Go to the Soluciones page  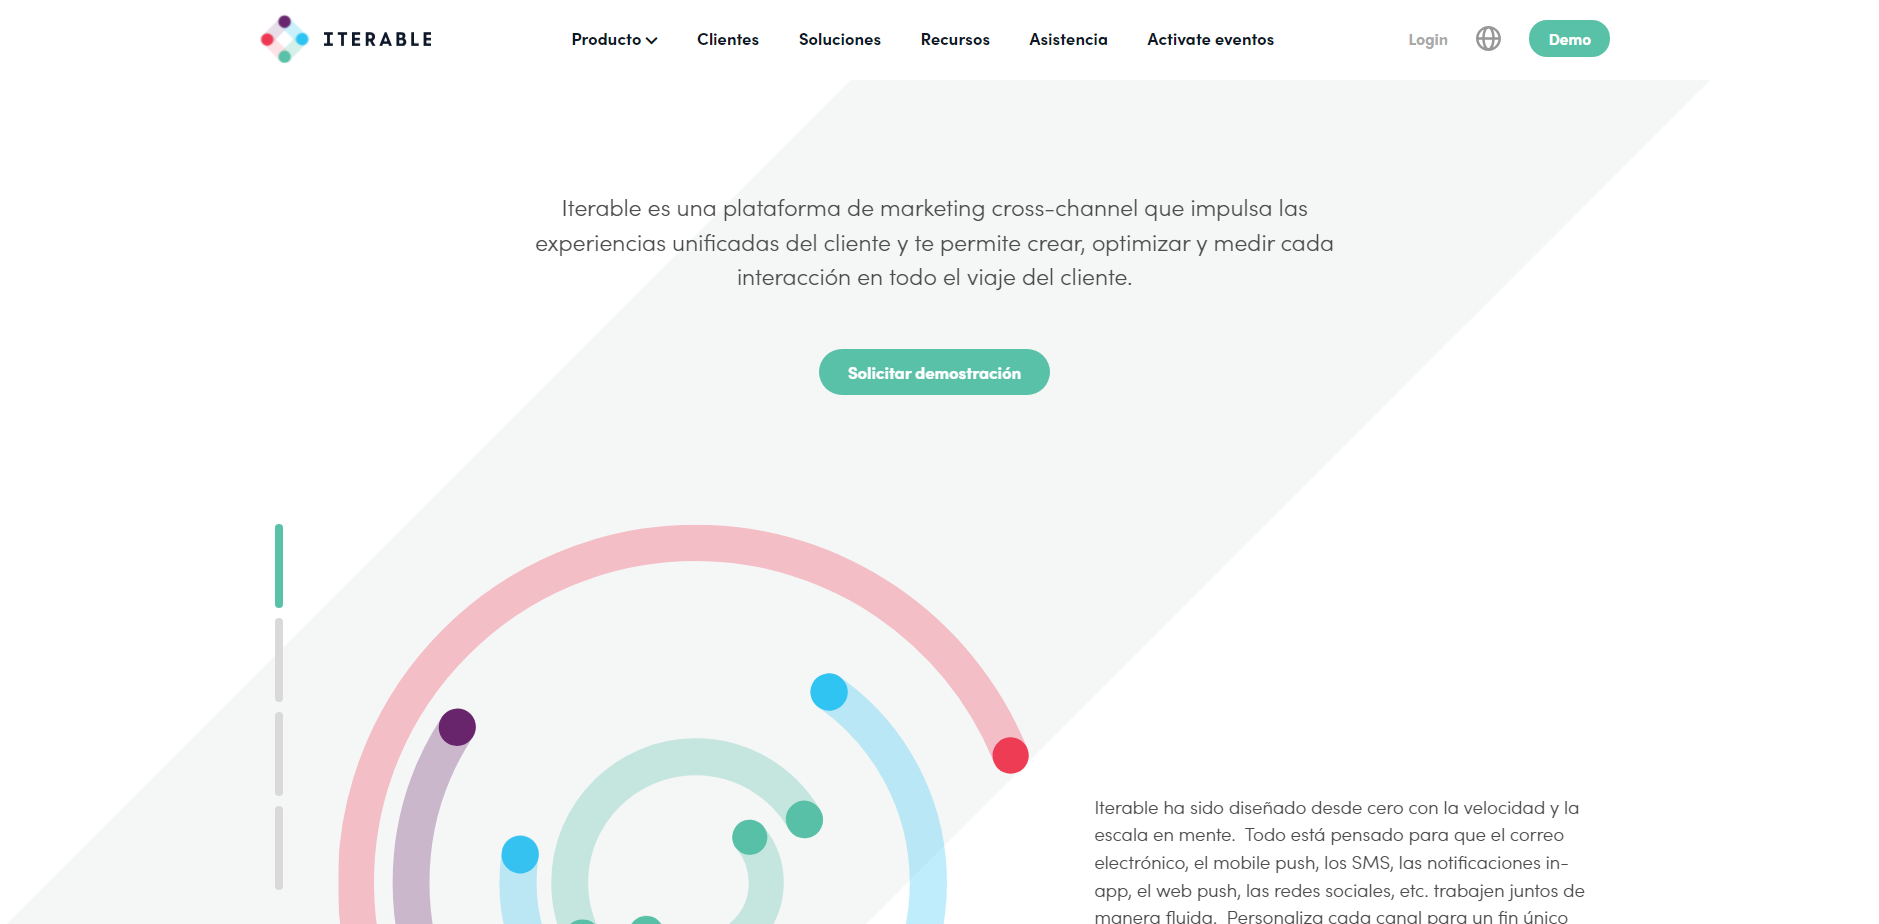839,40
